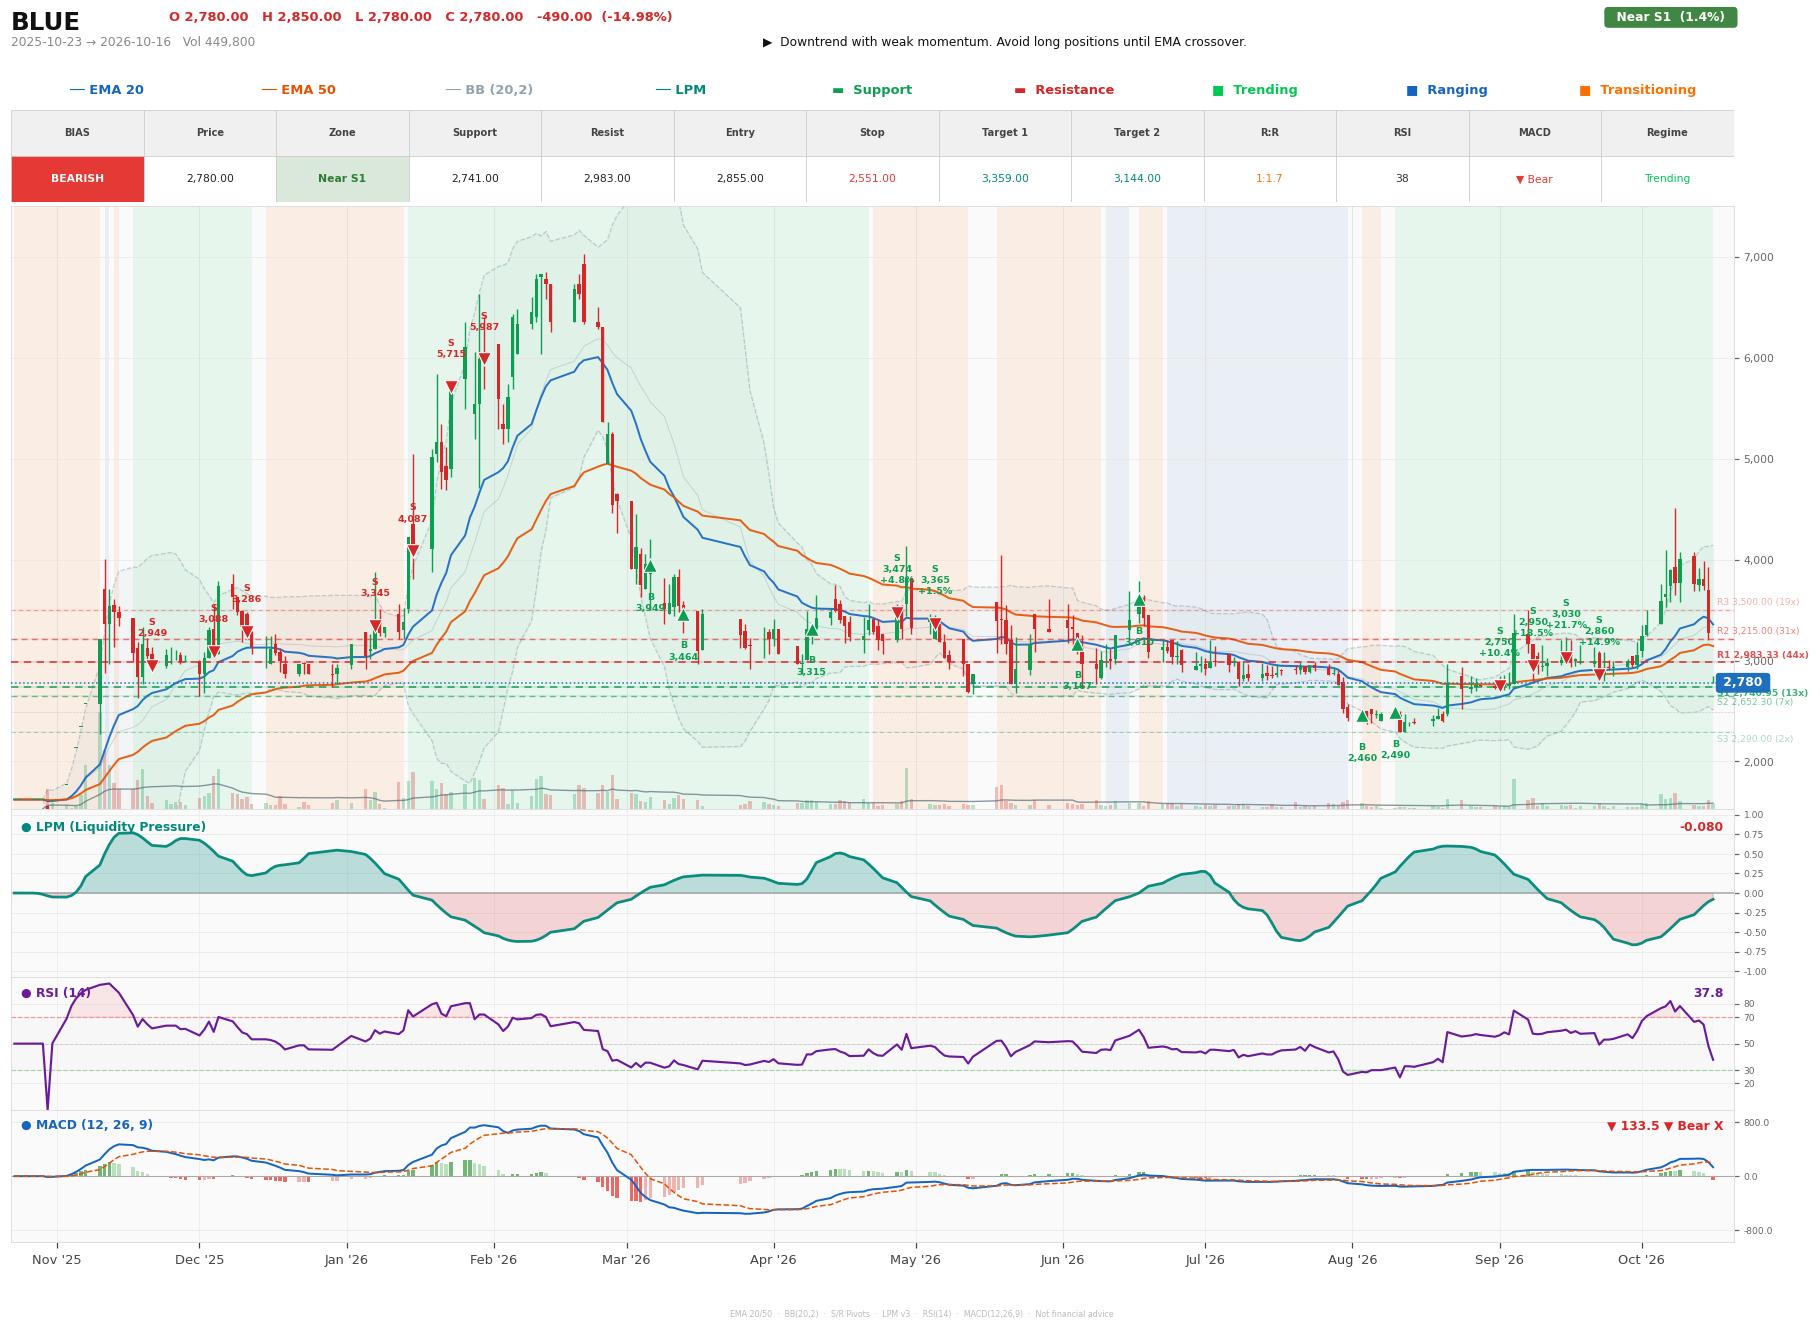
Task: Click the S3 2,290.00 (2x) support label
Action: tap(1755, 739)
